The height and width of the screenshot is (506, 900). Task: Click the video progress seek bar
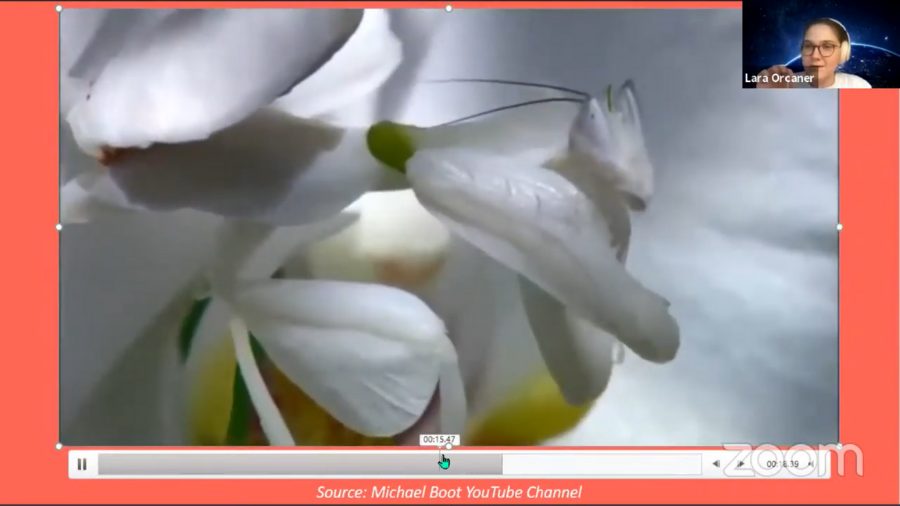tap(399, 464)
